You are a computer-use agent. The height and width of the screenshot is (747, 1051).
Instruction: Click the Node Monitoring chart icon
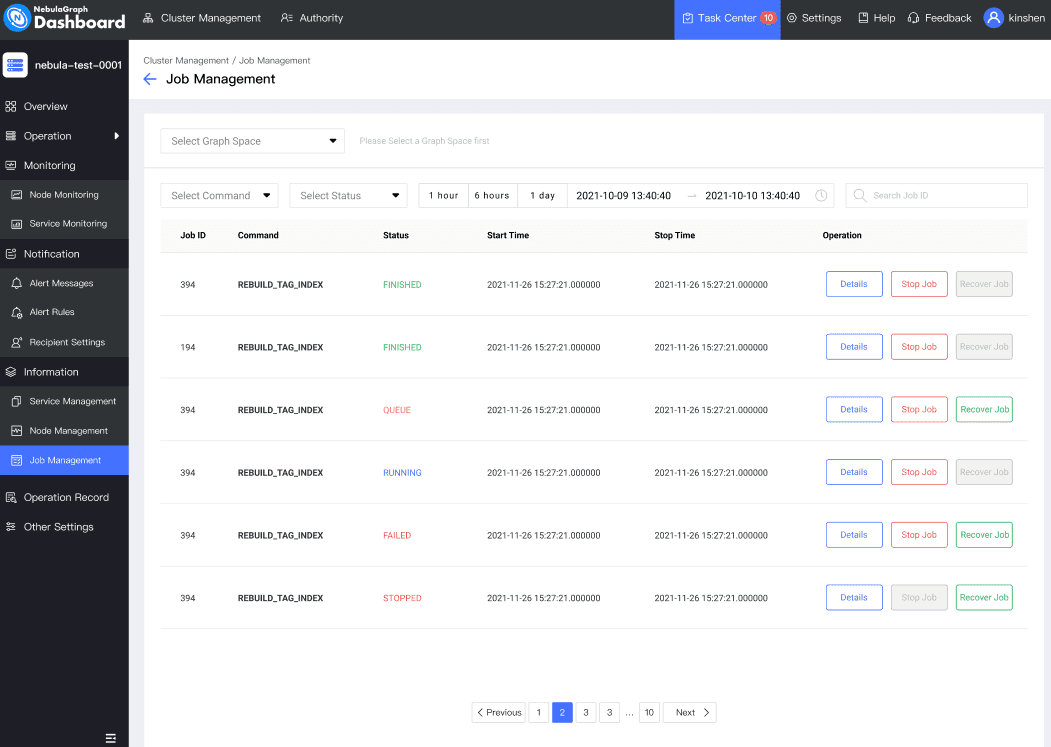pyautogui.click(x=17, y=195)
